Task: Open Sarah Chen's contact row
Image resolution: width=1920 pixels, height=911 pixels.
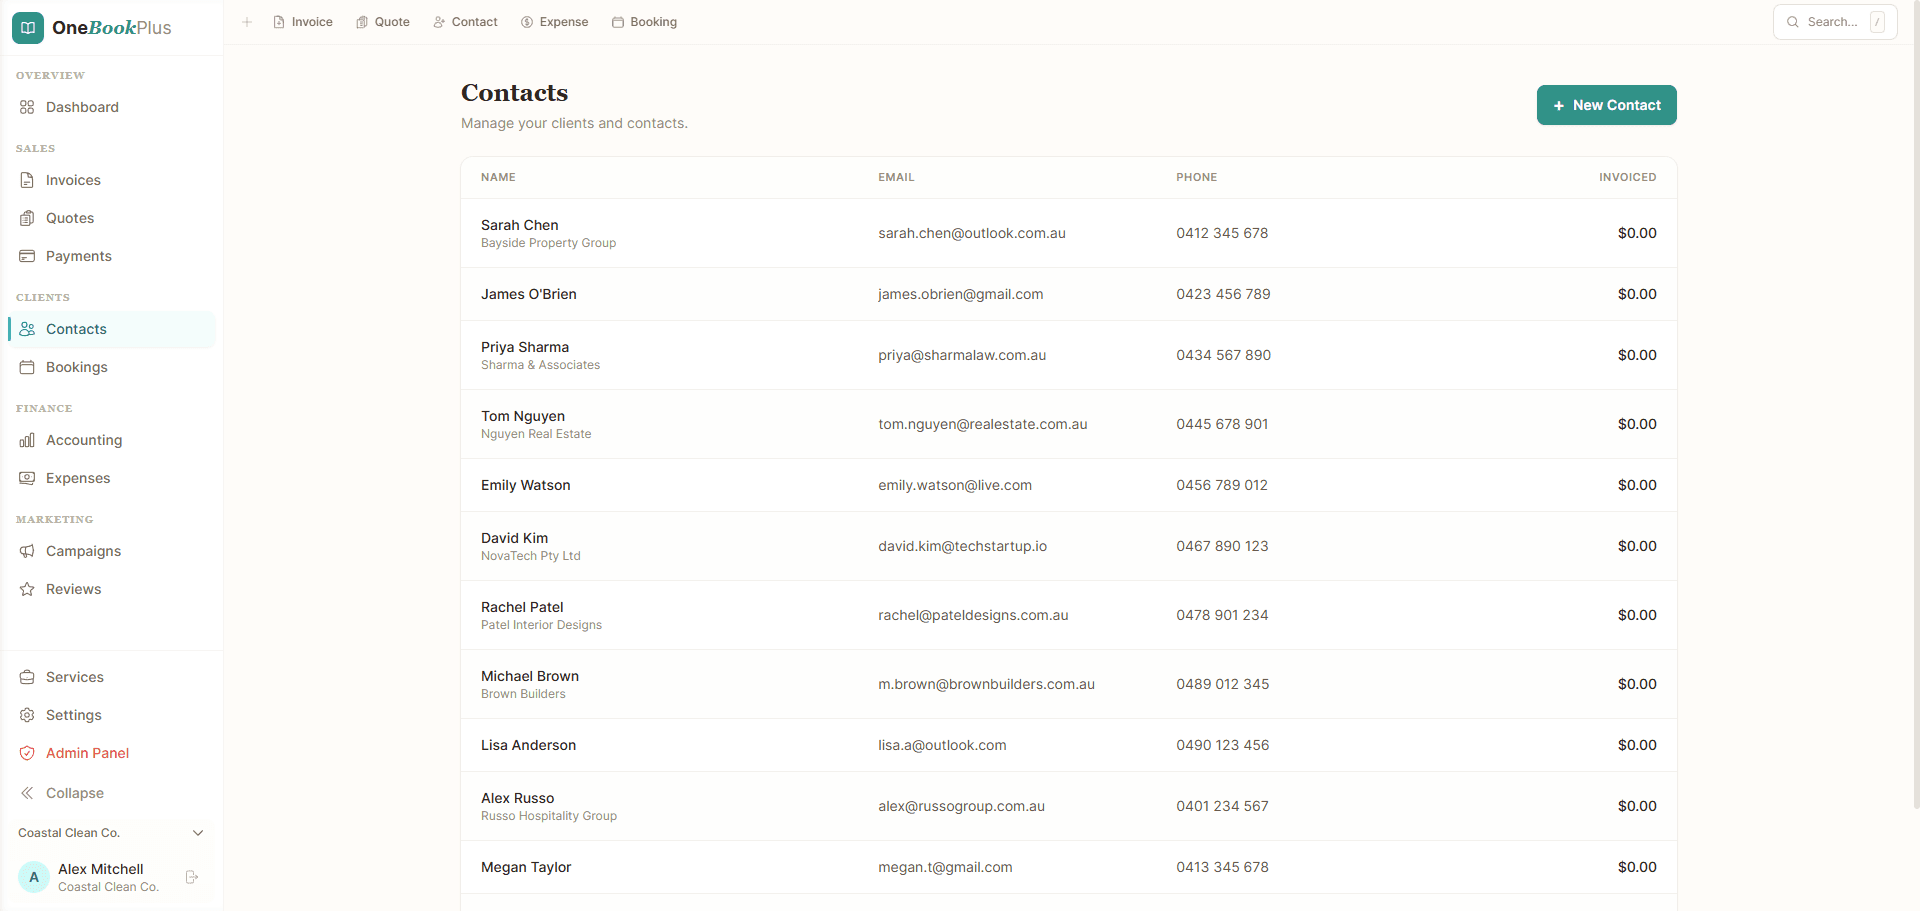Action: (1000, 233)
